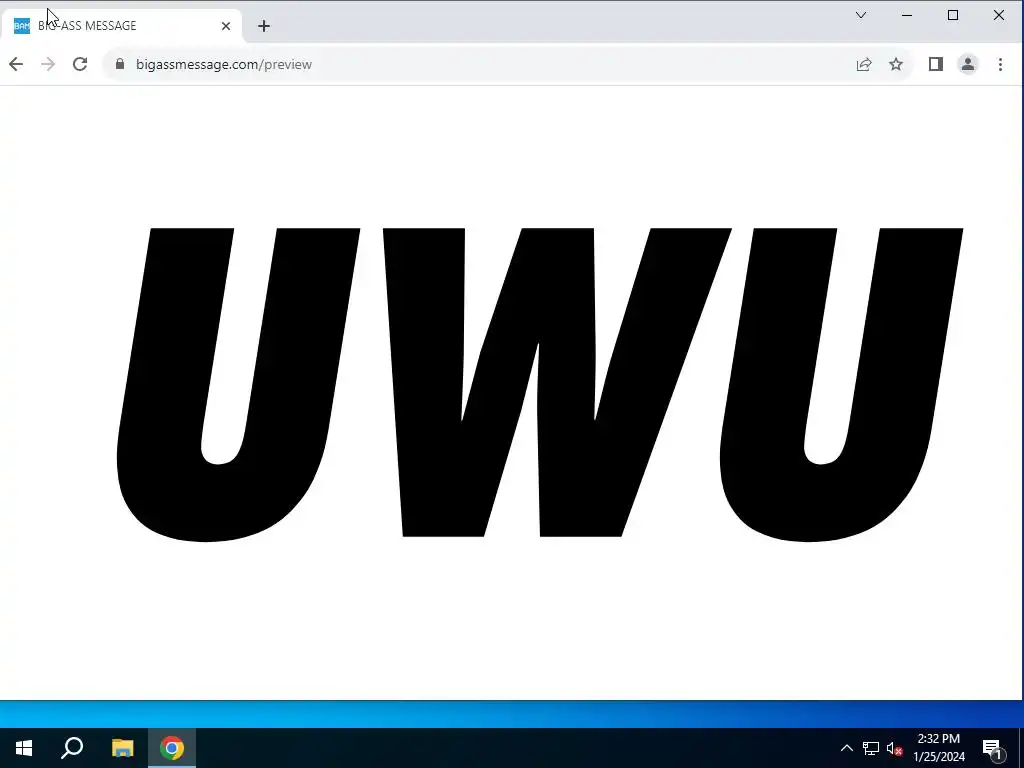Open the notification center icon
Screen dimensions: 1024x768
tap(993, 748)
